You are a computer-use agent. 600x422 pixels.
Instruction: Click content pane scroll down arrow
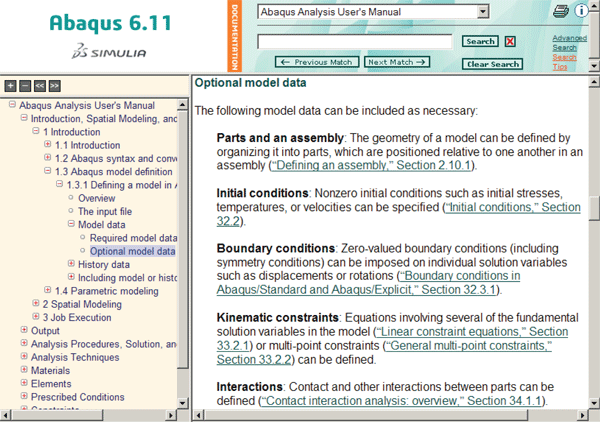click(x=594, y=403)
